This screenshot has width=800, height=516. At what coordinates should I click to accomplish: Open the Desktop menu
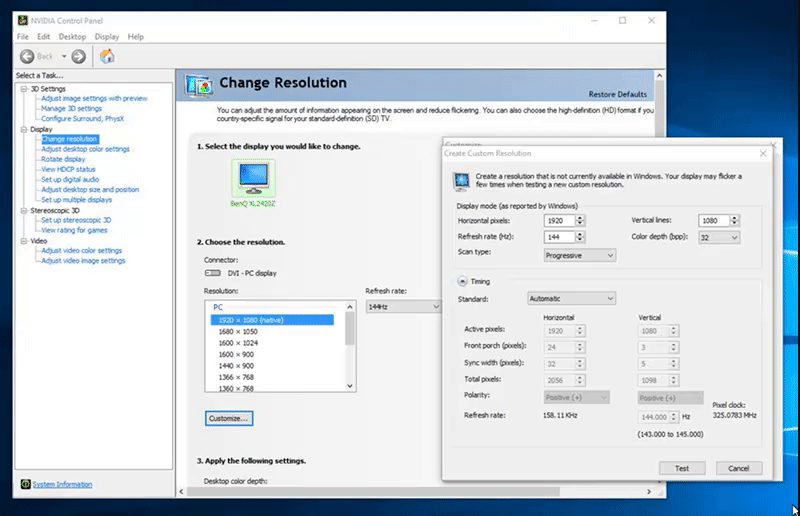point(72,37)
